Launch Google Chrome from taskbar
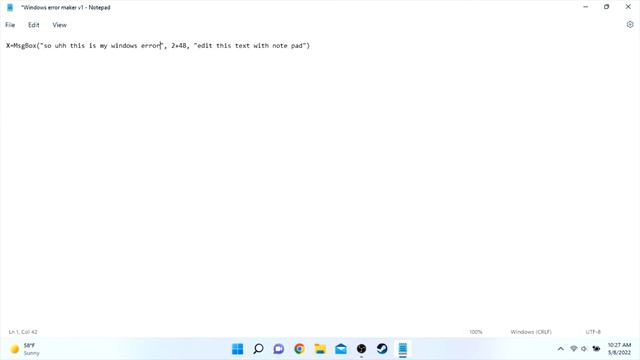 coord(299,349)
